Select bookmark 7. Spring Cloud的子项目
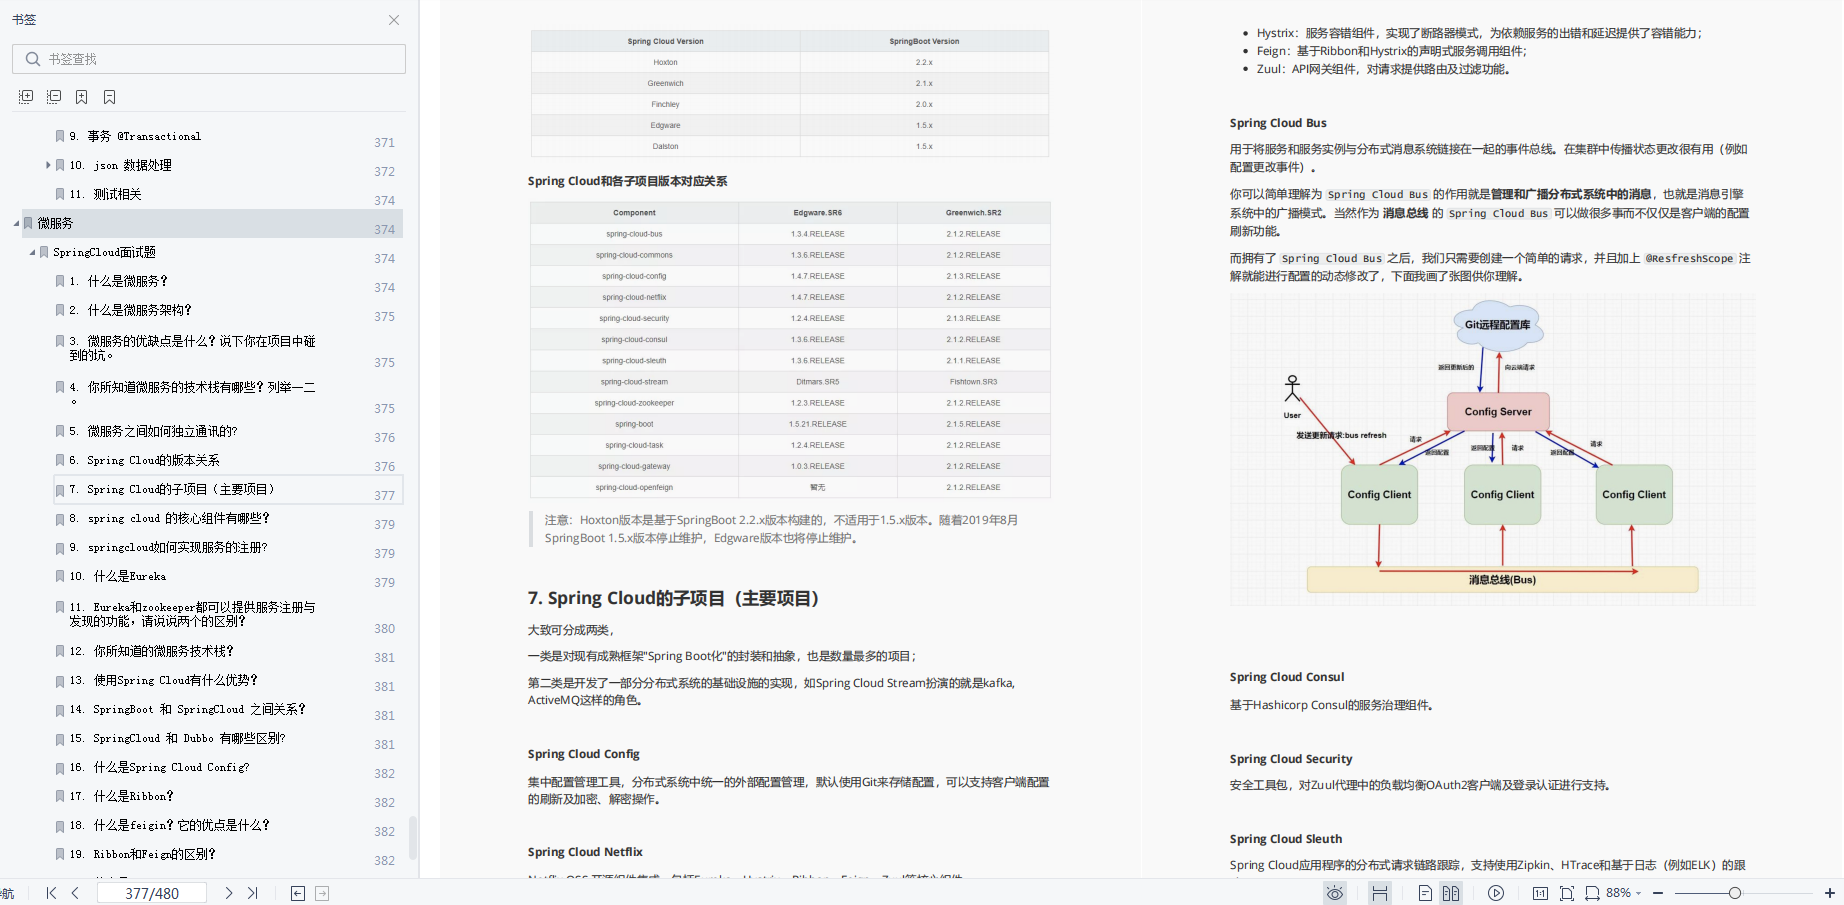Viewport: 1844px width, 905px height. pos(171,489)
